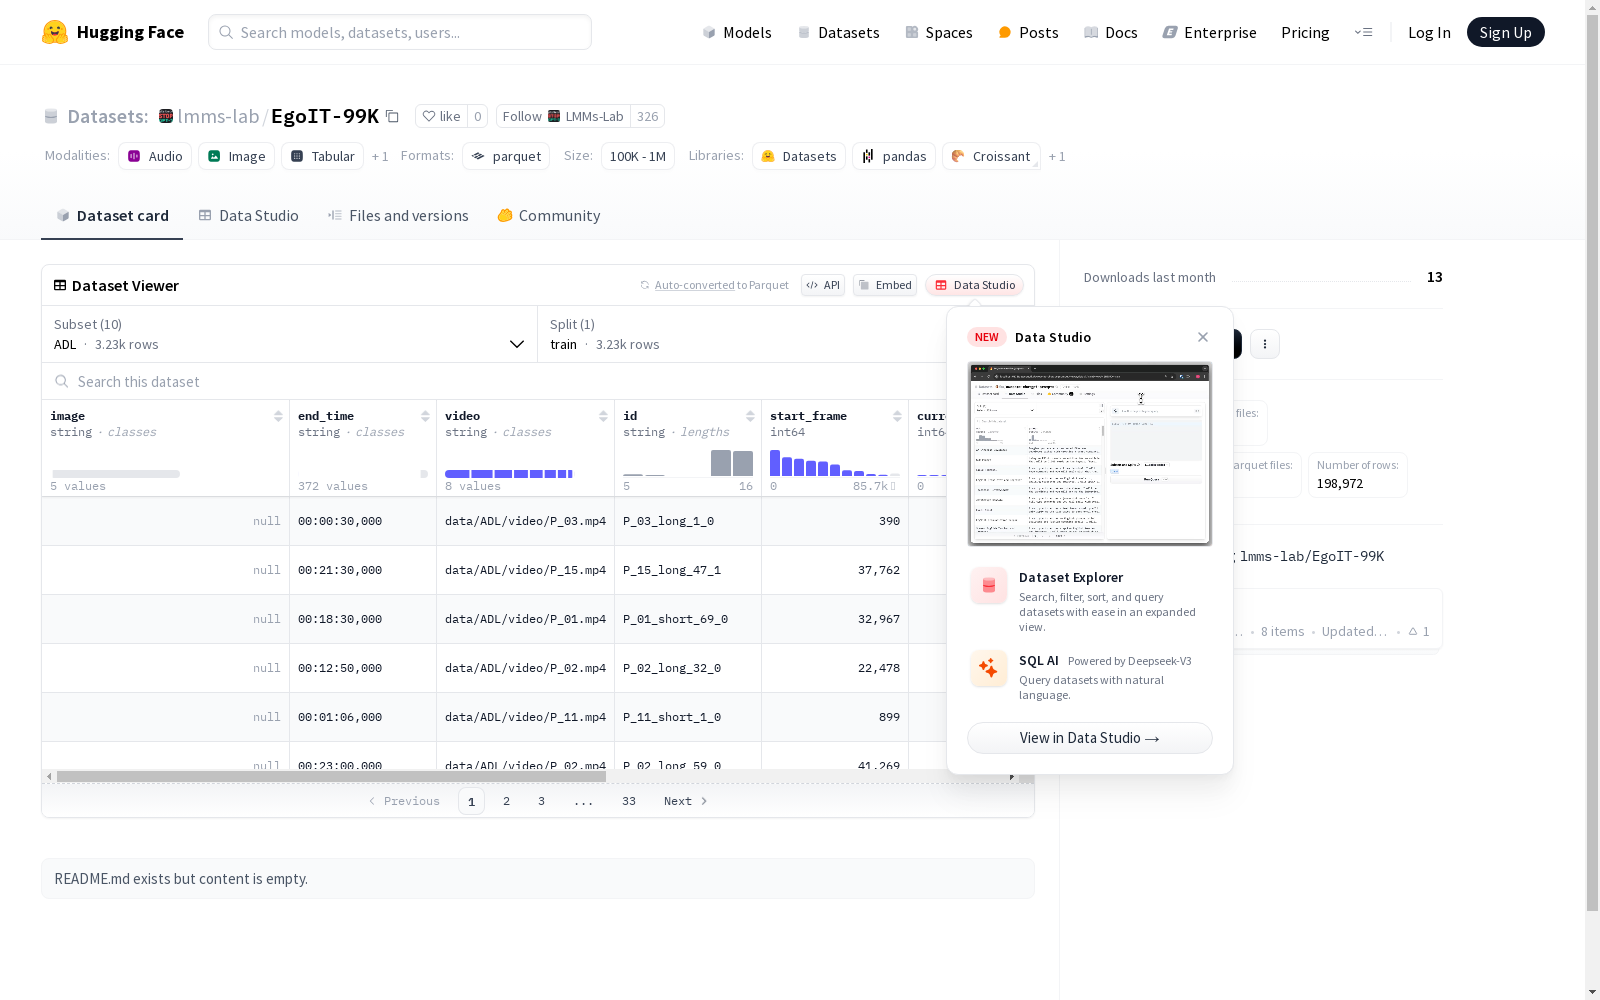1600x1000 pixels.
Task: Sort by the video column
Action: [x=603, y=416]
